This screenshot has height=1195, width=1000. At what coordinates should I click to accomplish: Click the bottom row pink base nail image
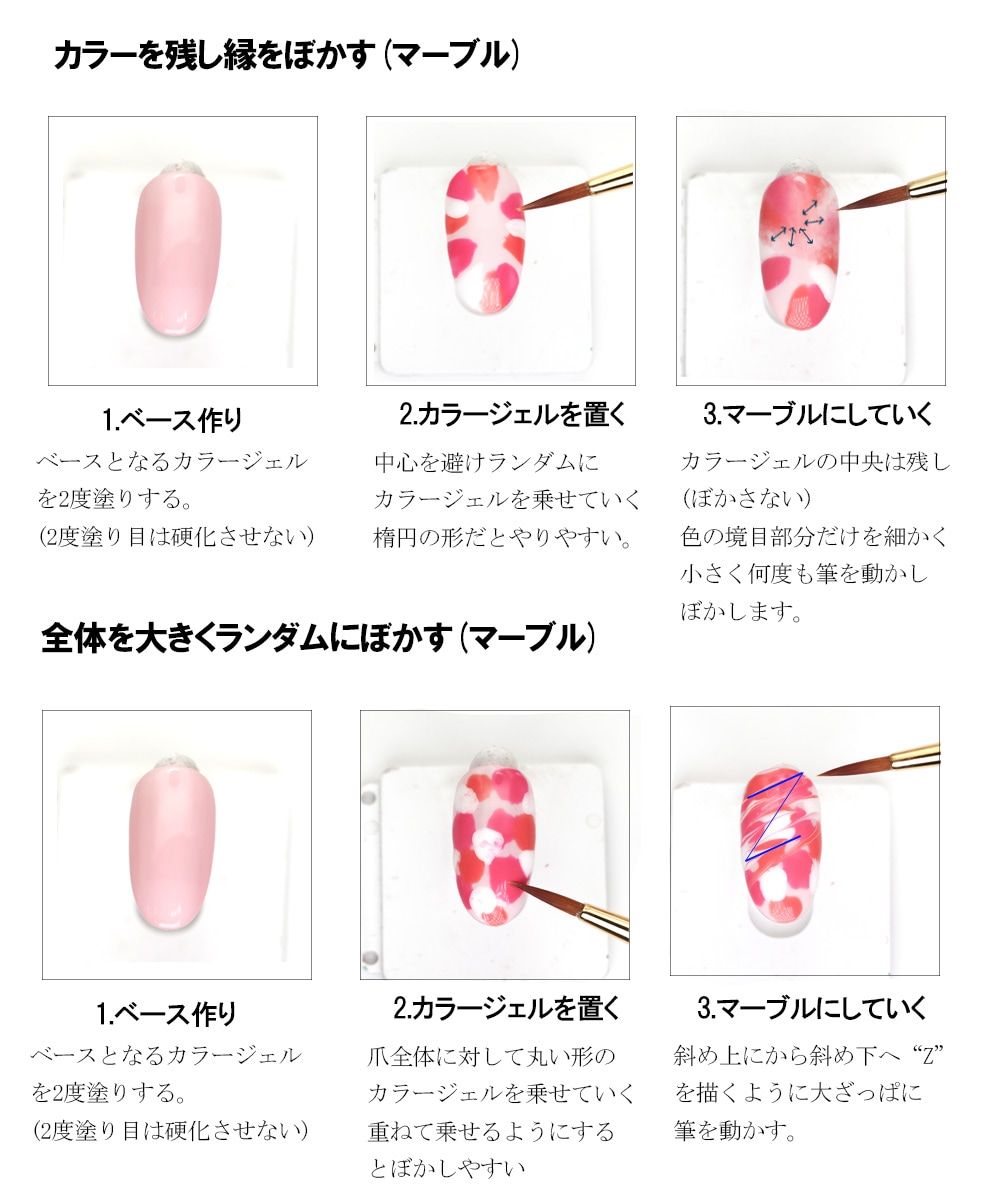[177, 844]
